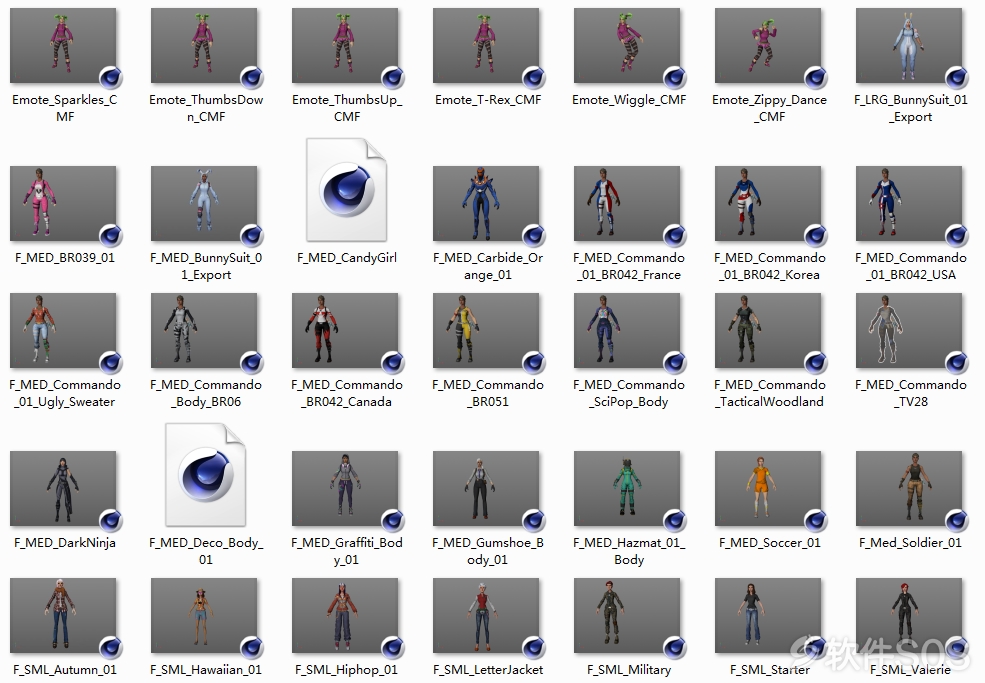Click the file name label F_MED_Commando_BR051
The image size is (985, 683).
[488, 393]
